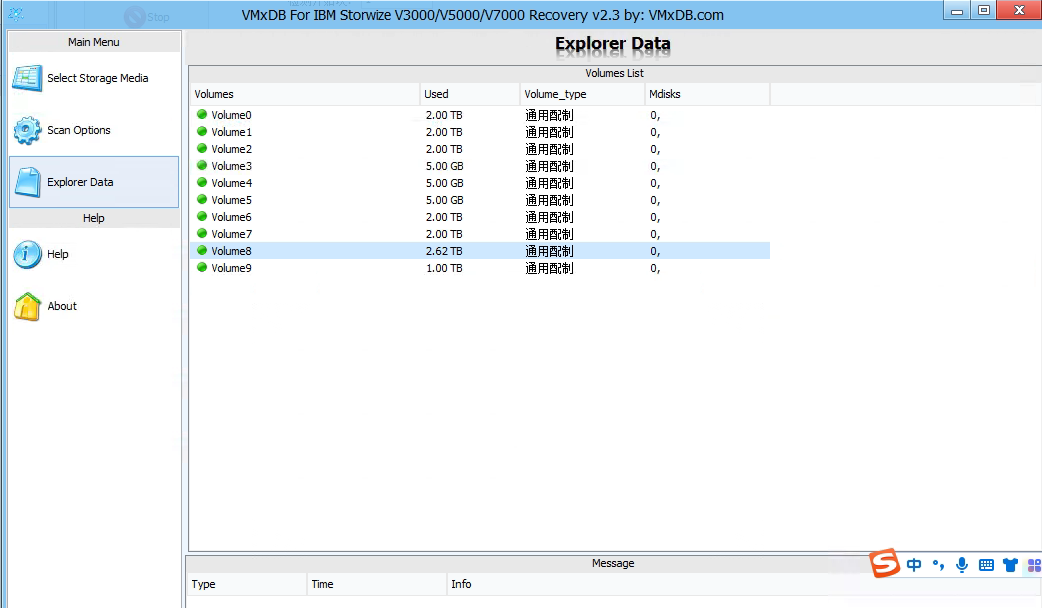1042x608 pixels.
Task: Open the Select Storage Media menu item
Action: 94,78
